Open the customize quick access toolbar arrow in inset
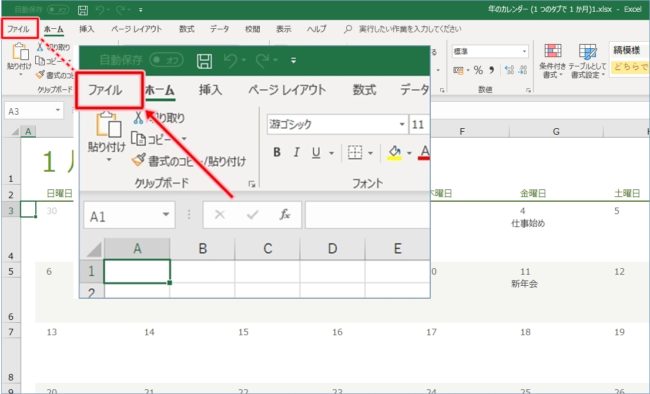 (293, 61)
